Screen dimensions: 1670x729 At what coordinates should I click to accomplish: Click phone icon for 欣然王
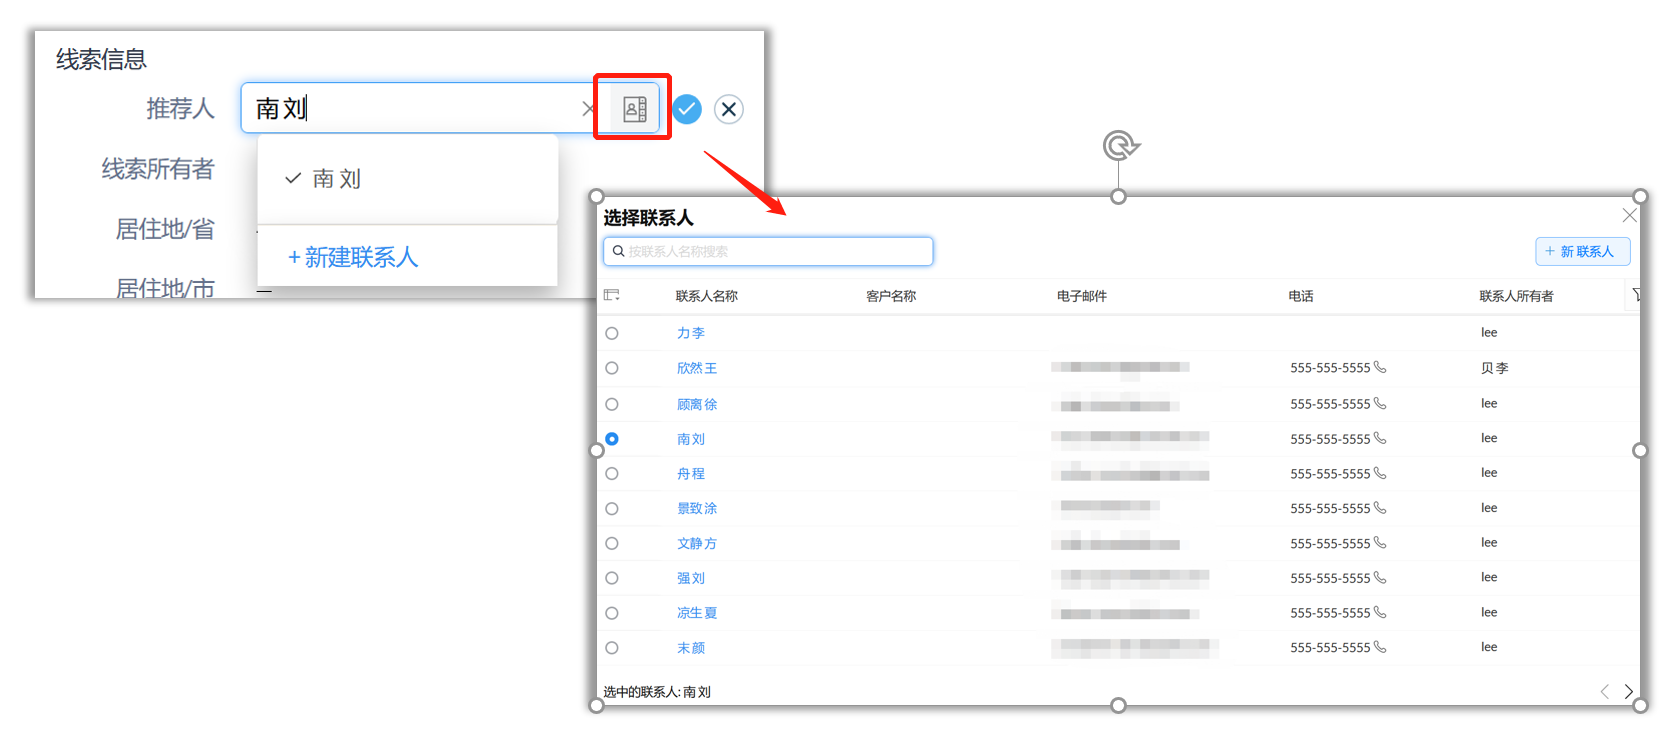coord(1380,368)
